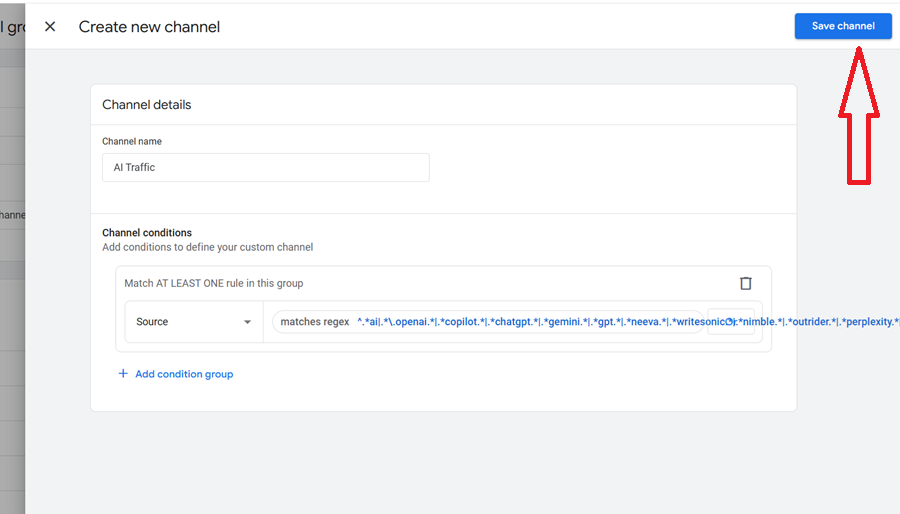Click the Add condition group link
The width and height of the screenshot is (900, 514).
tap(184, 374)
